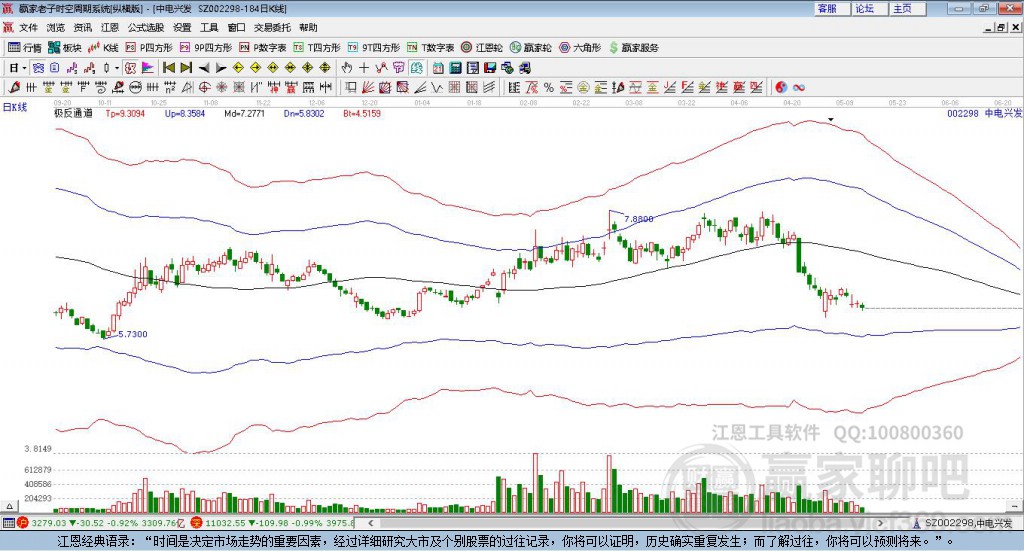Open the P数字表 number table

263,48
